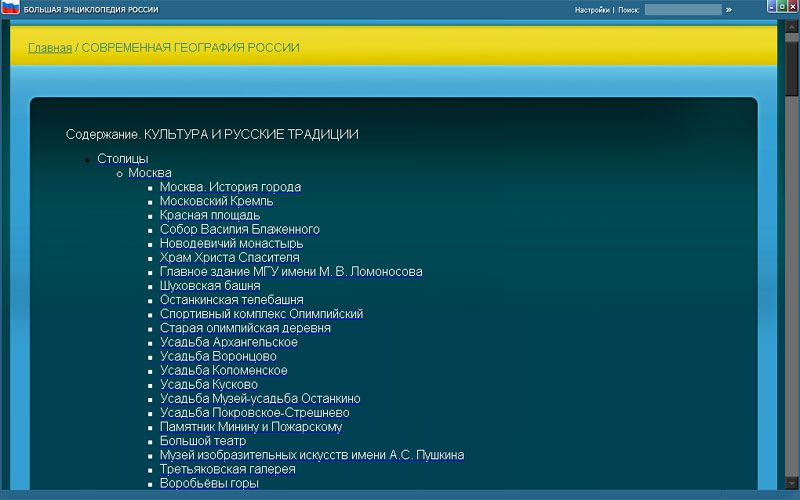Select Красная площадь entry
This screenshot has height=500, width=800.
point(210,215)
